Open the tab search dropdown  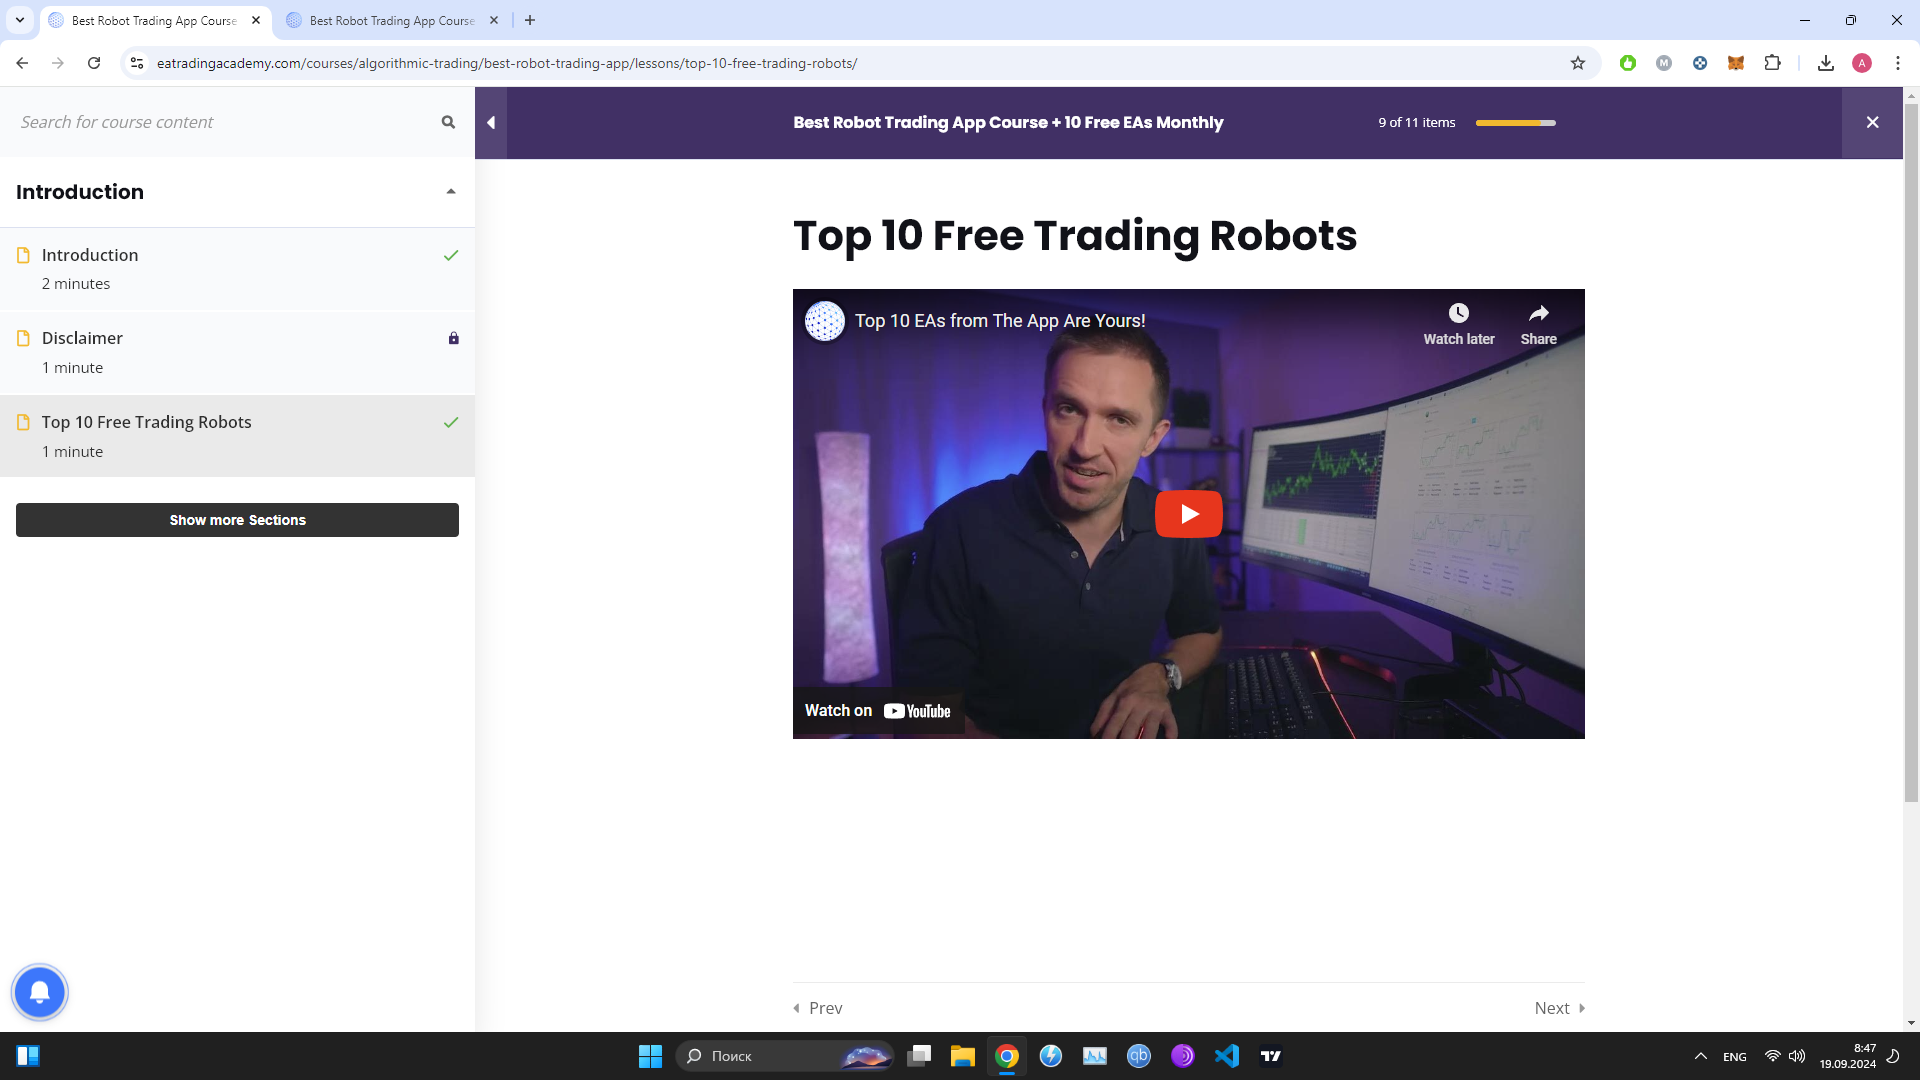pos(19,20)
